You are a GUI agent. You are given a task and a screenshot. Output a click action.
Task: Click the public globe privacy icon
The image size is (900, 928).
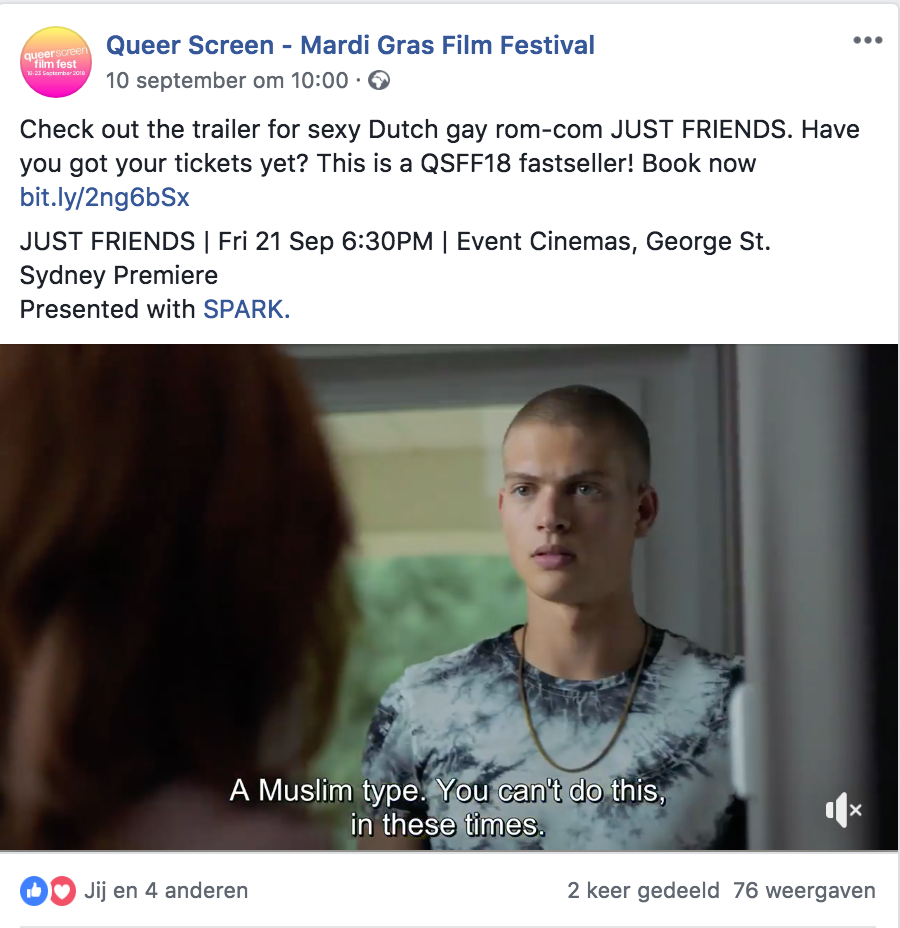tap(379, 80)
